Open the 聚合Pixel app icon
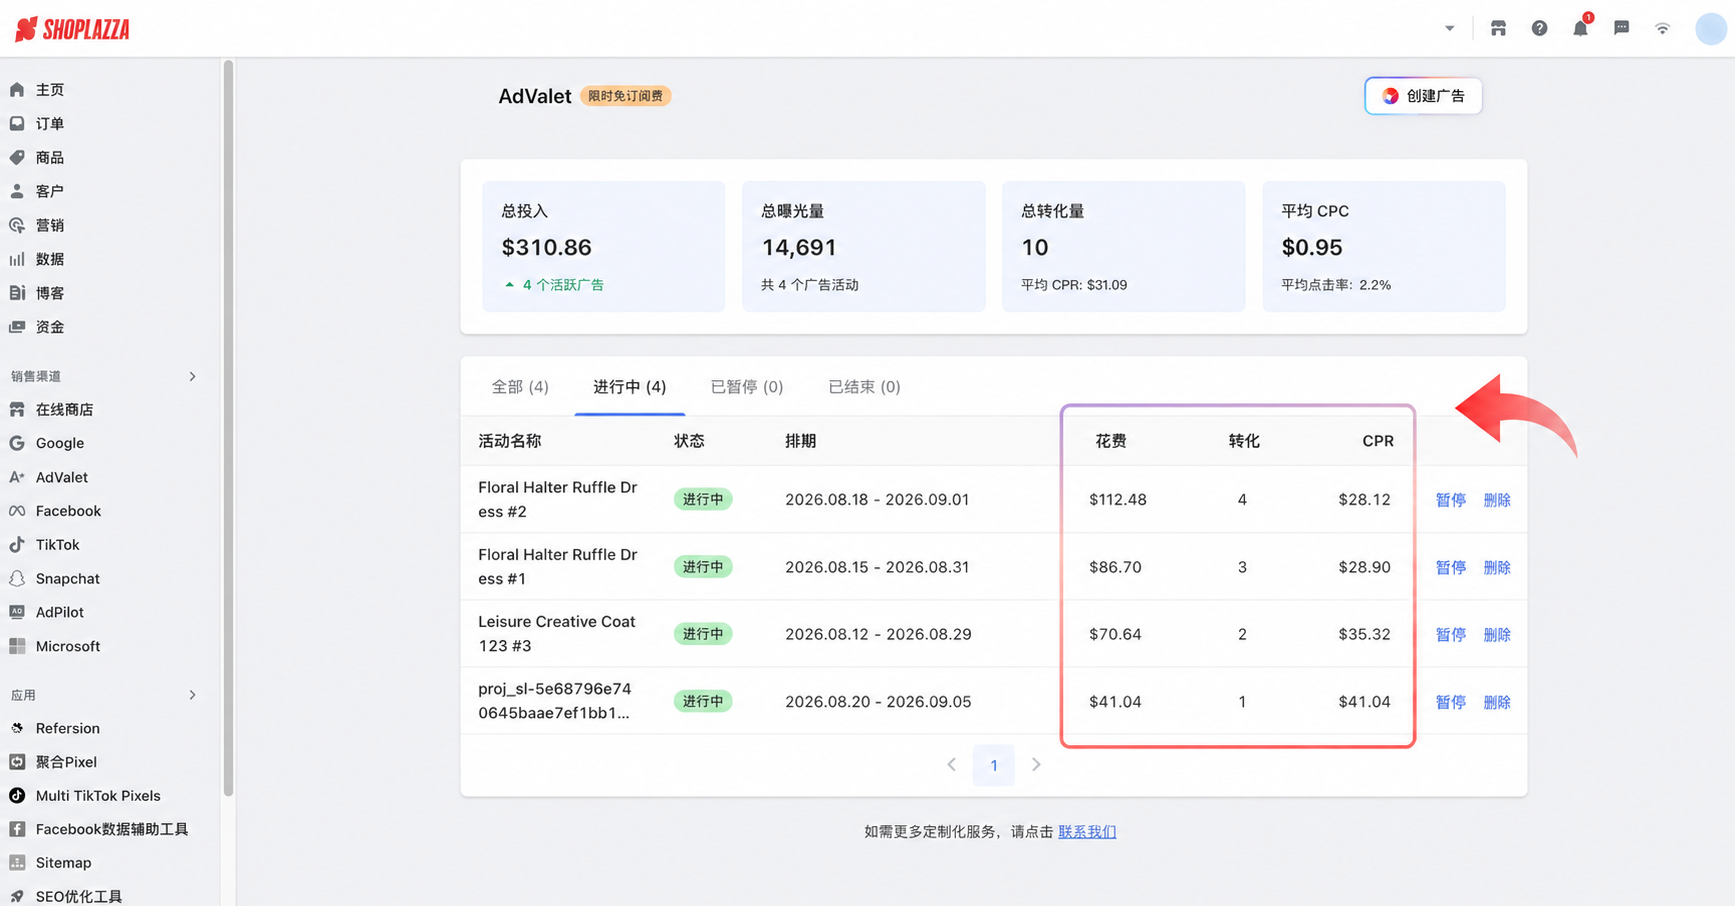Screen dimensions: 1735x906 [17, 762]
